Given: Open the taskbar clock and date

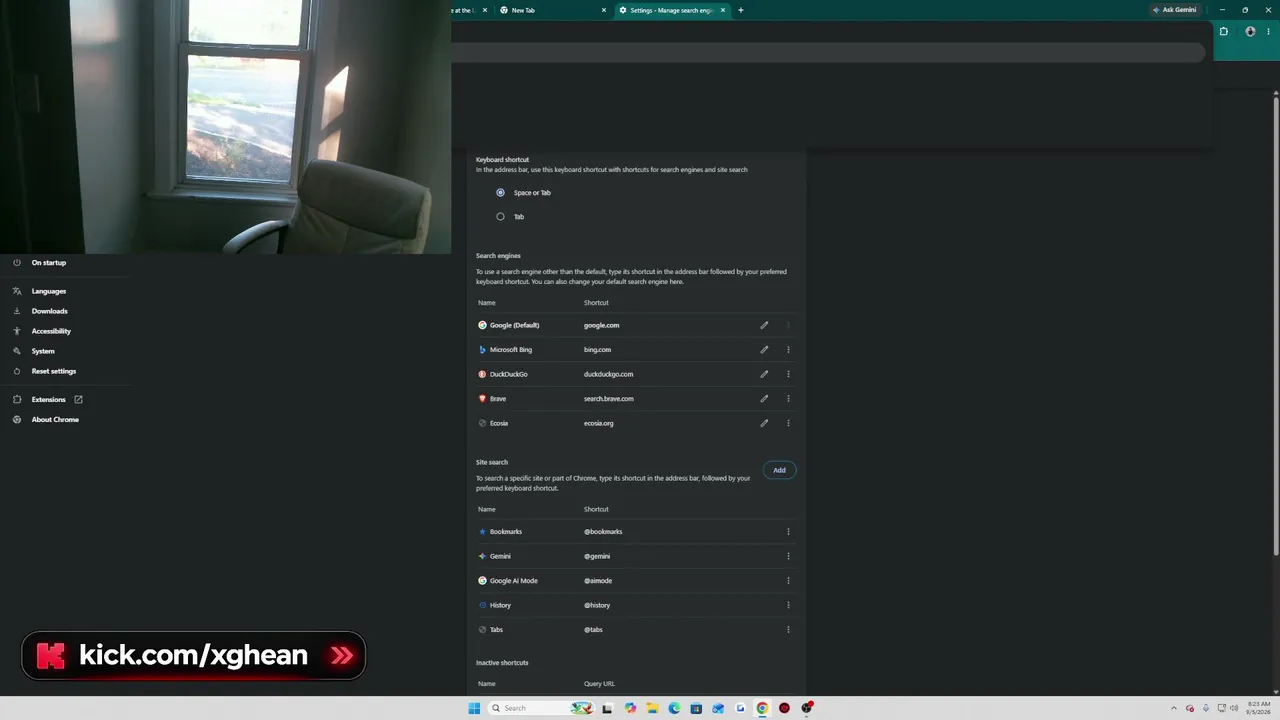Looking at the screenshot, I should [1259, 708].
